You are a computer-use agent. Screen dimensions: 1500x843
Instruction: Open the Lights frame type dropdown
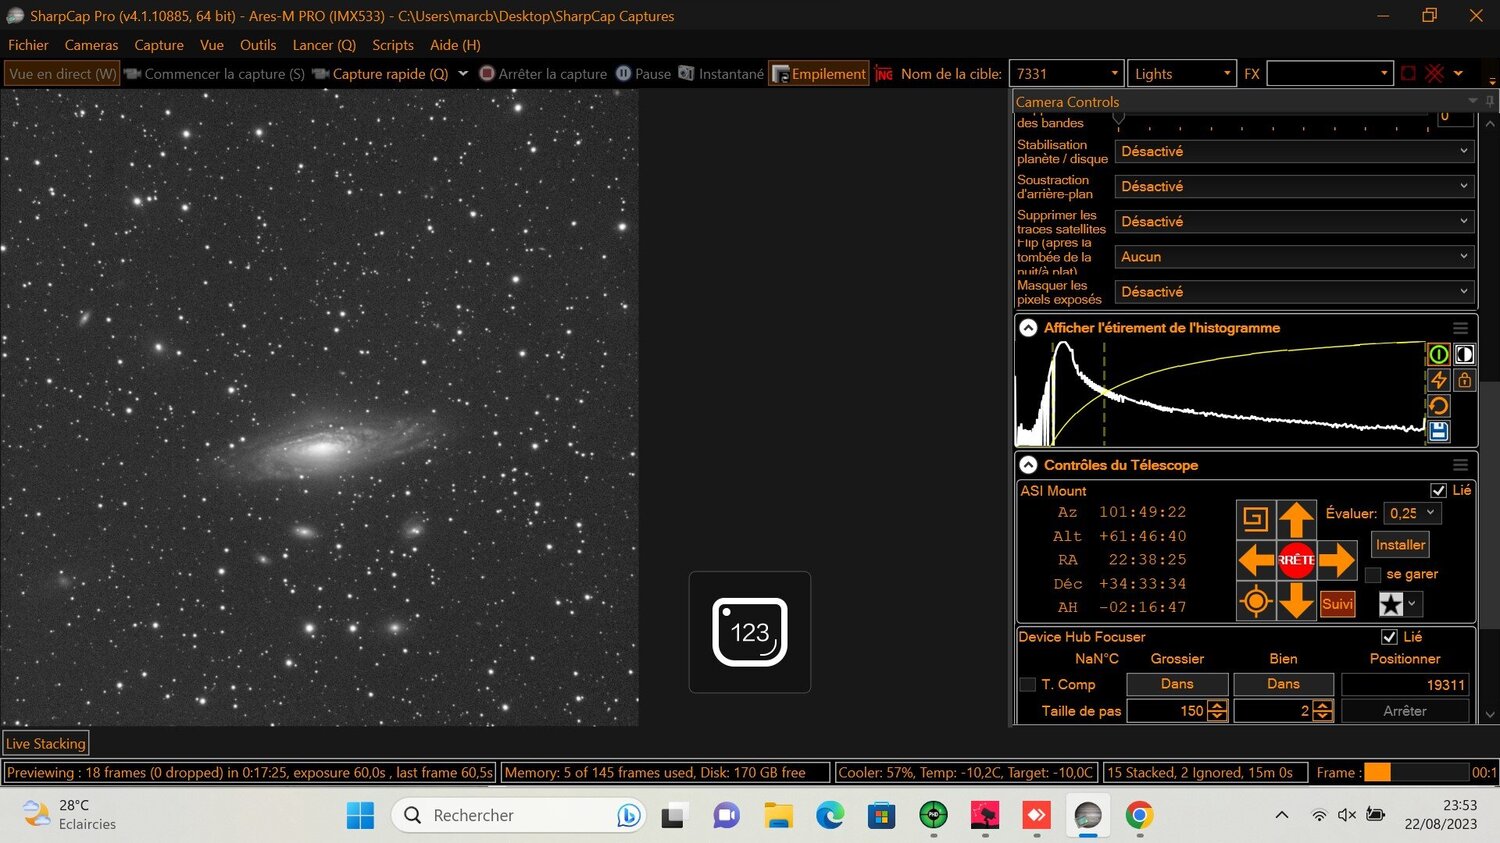point(1182,74)
